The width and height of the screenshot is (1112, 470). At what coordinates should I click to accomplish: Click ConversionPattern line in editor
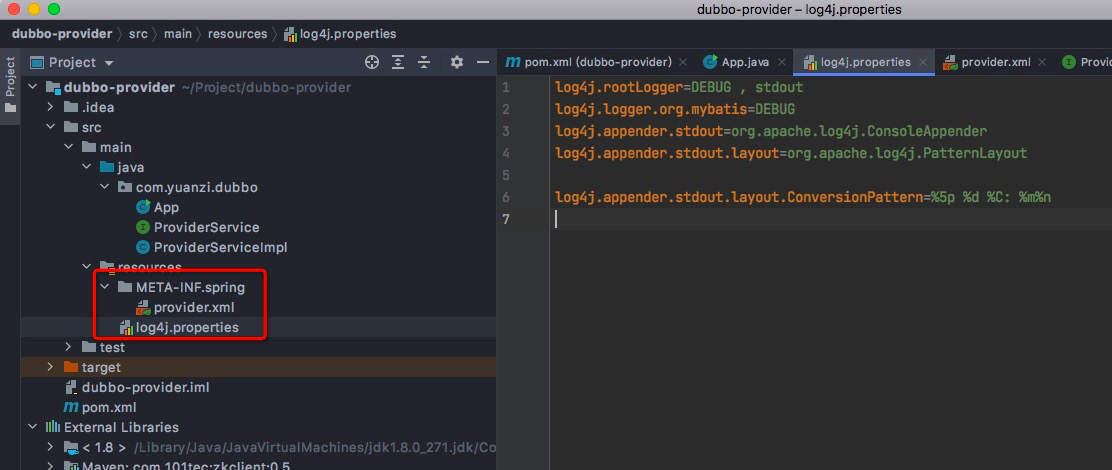point(803,197)
